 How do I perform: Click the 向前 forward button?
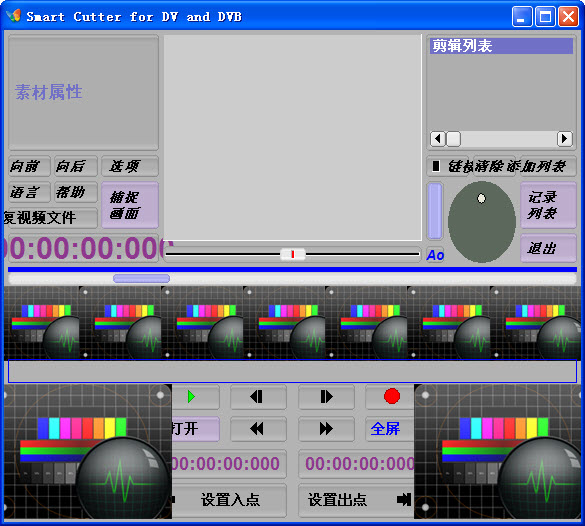(29, 166)
